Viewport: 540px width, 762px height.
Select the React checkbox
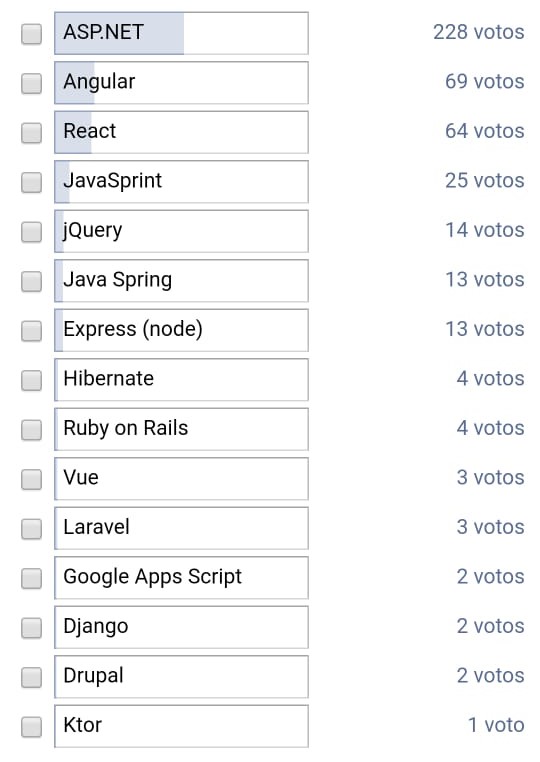(x=32, y=133)
